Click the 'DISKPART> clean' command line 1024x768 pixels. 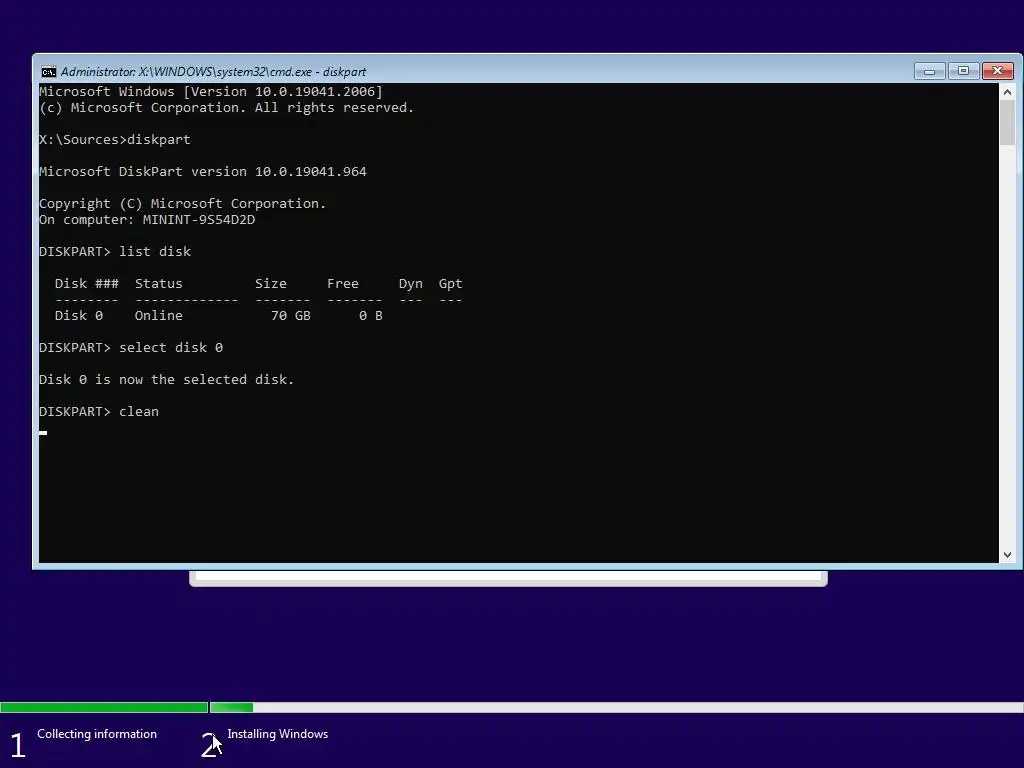(x=99, y=411)
